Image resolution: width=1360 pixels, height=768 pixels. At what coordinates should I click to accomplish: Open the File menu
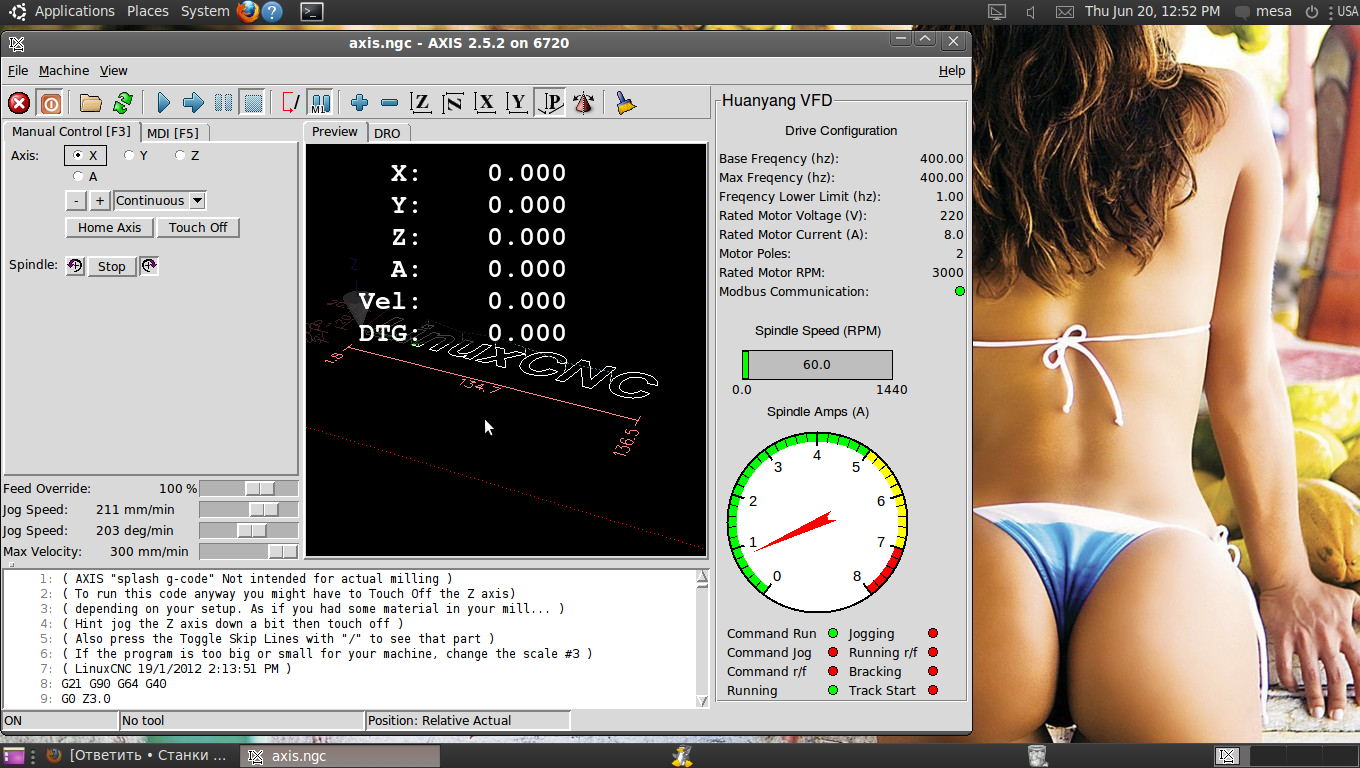point(18,71)
